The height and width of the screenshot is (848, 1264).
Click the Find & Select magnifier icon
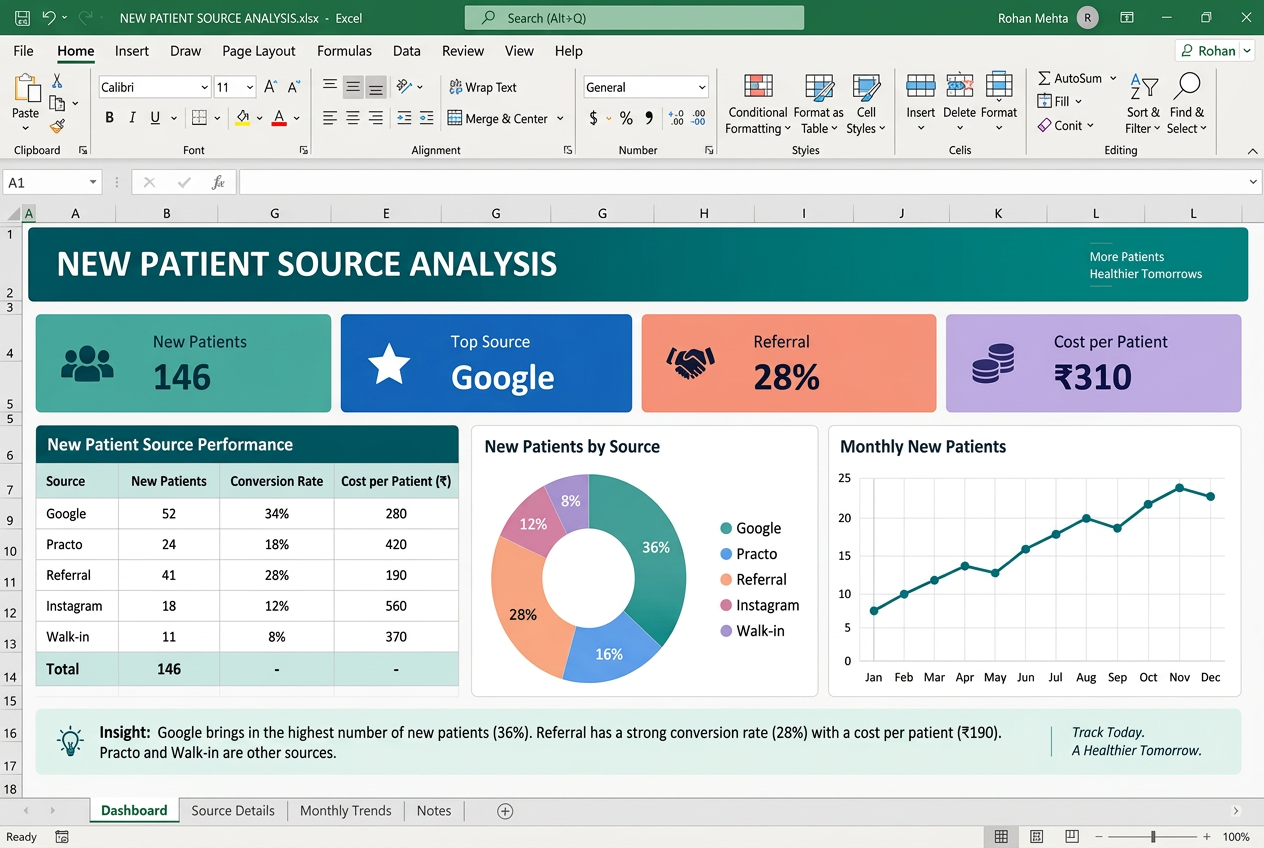click(x=1188, y=87)
